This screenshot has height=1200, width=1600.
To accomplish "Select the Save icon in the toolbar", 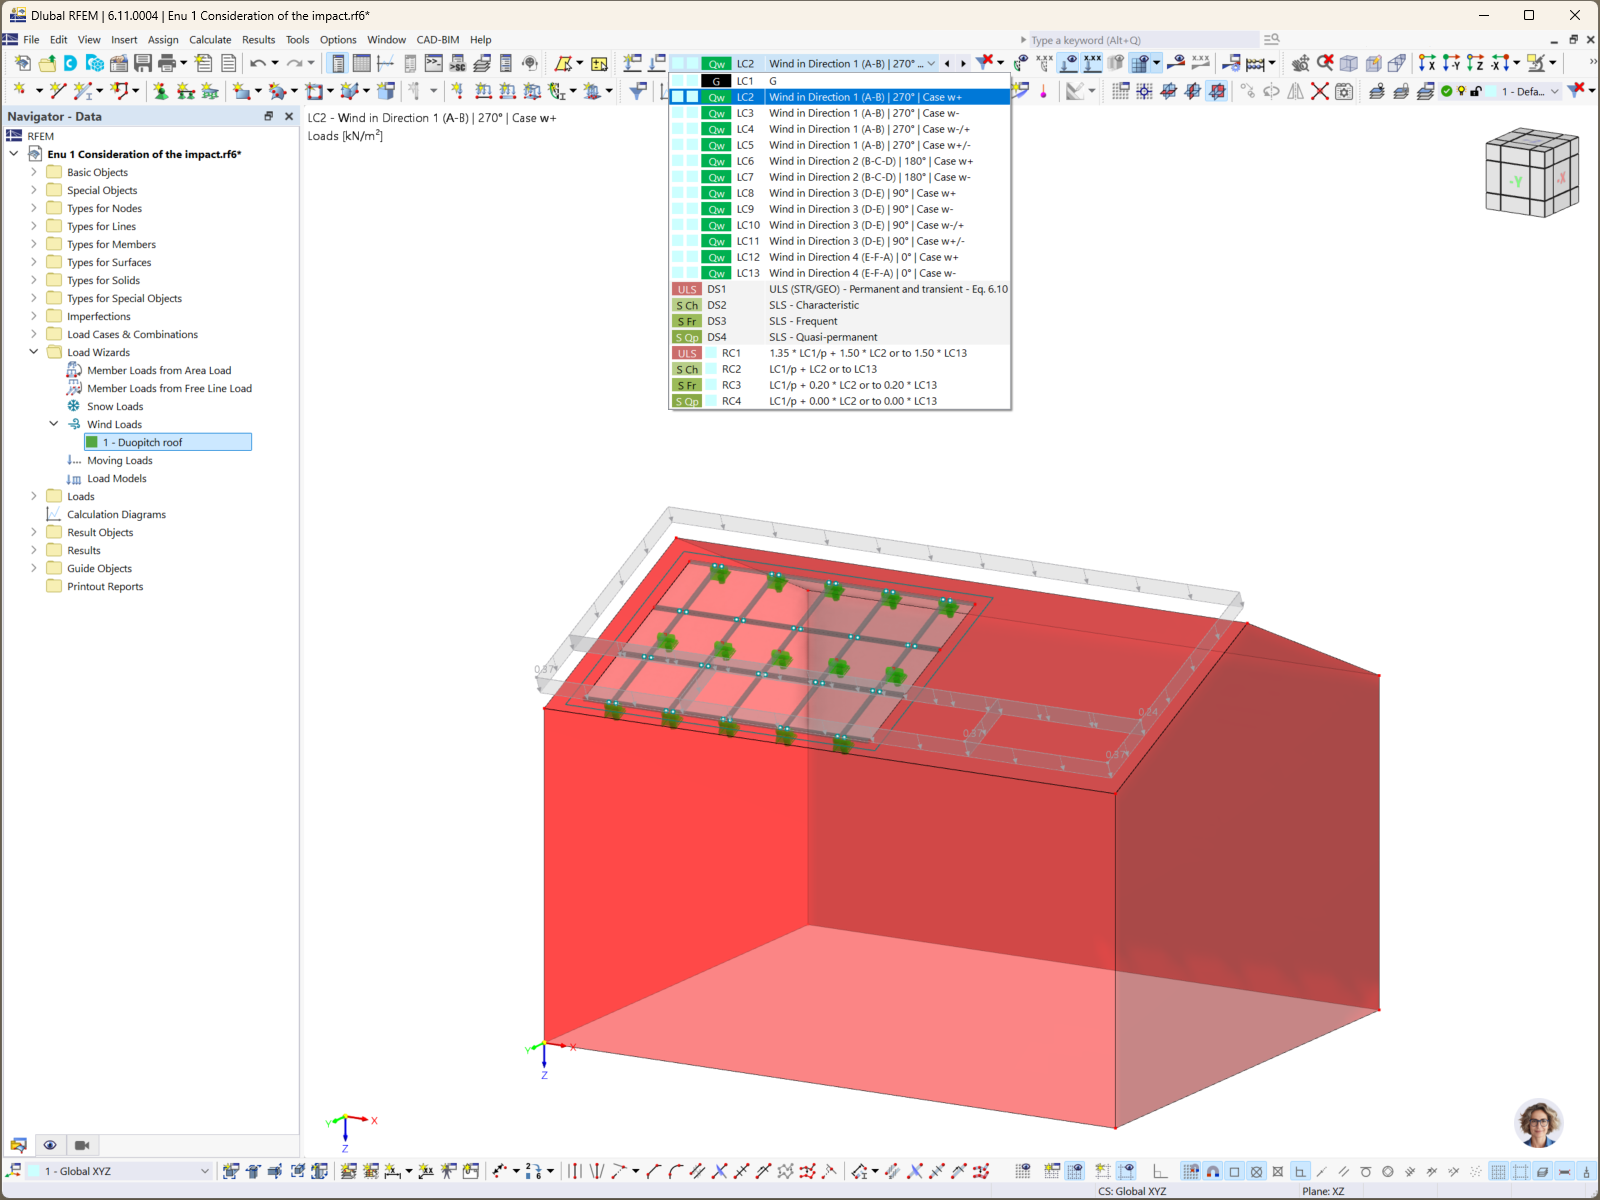I will 143,64.
